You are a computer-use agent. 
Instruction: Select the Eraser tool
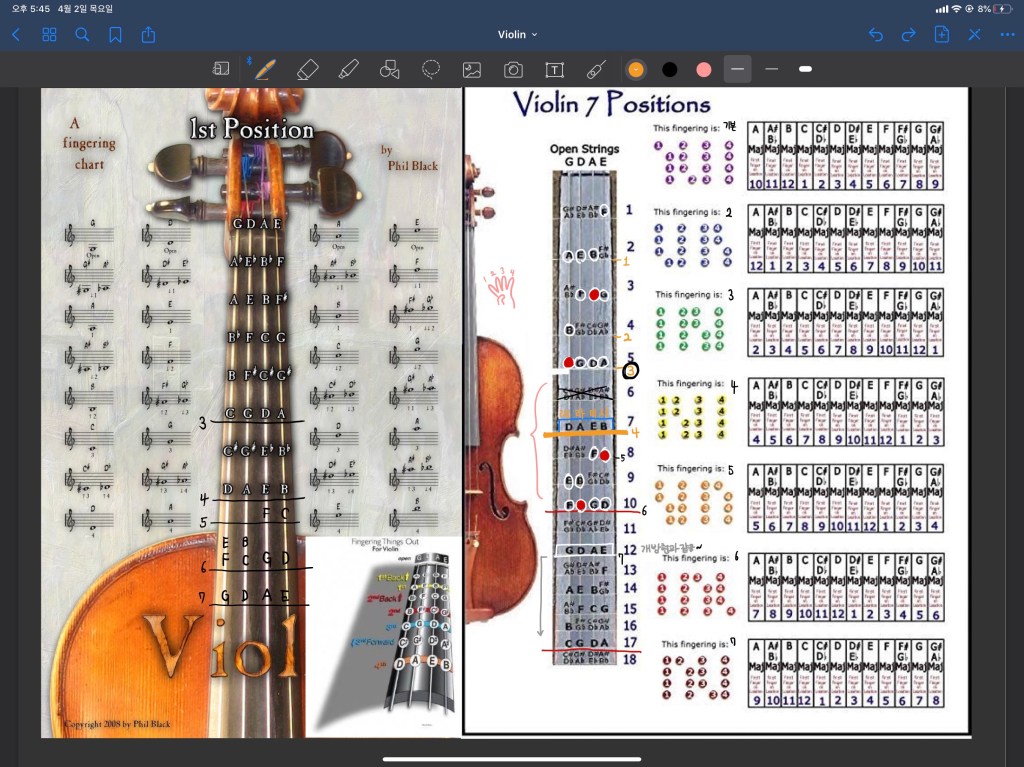(308, 69)
